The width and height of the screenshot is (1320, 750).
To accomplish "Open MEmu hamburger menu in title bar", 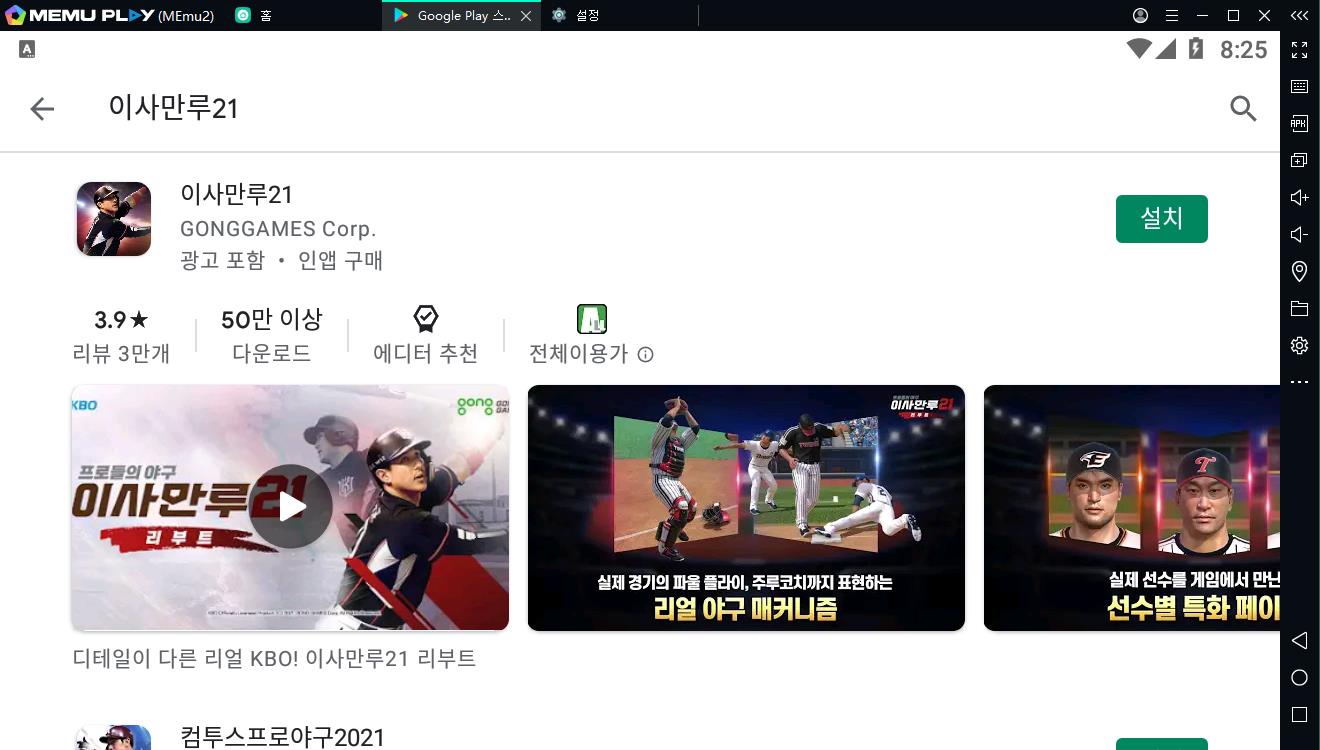I will click(1172, 16).
